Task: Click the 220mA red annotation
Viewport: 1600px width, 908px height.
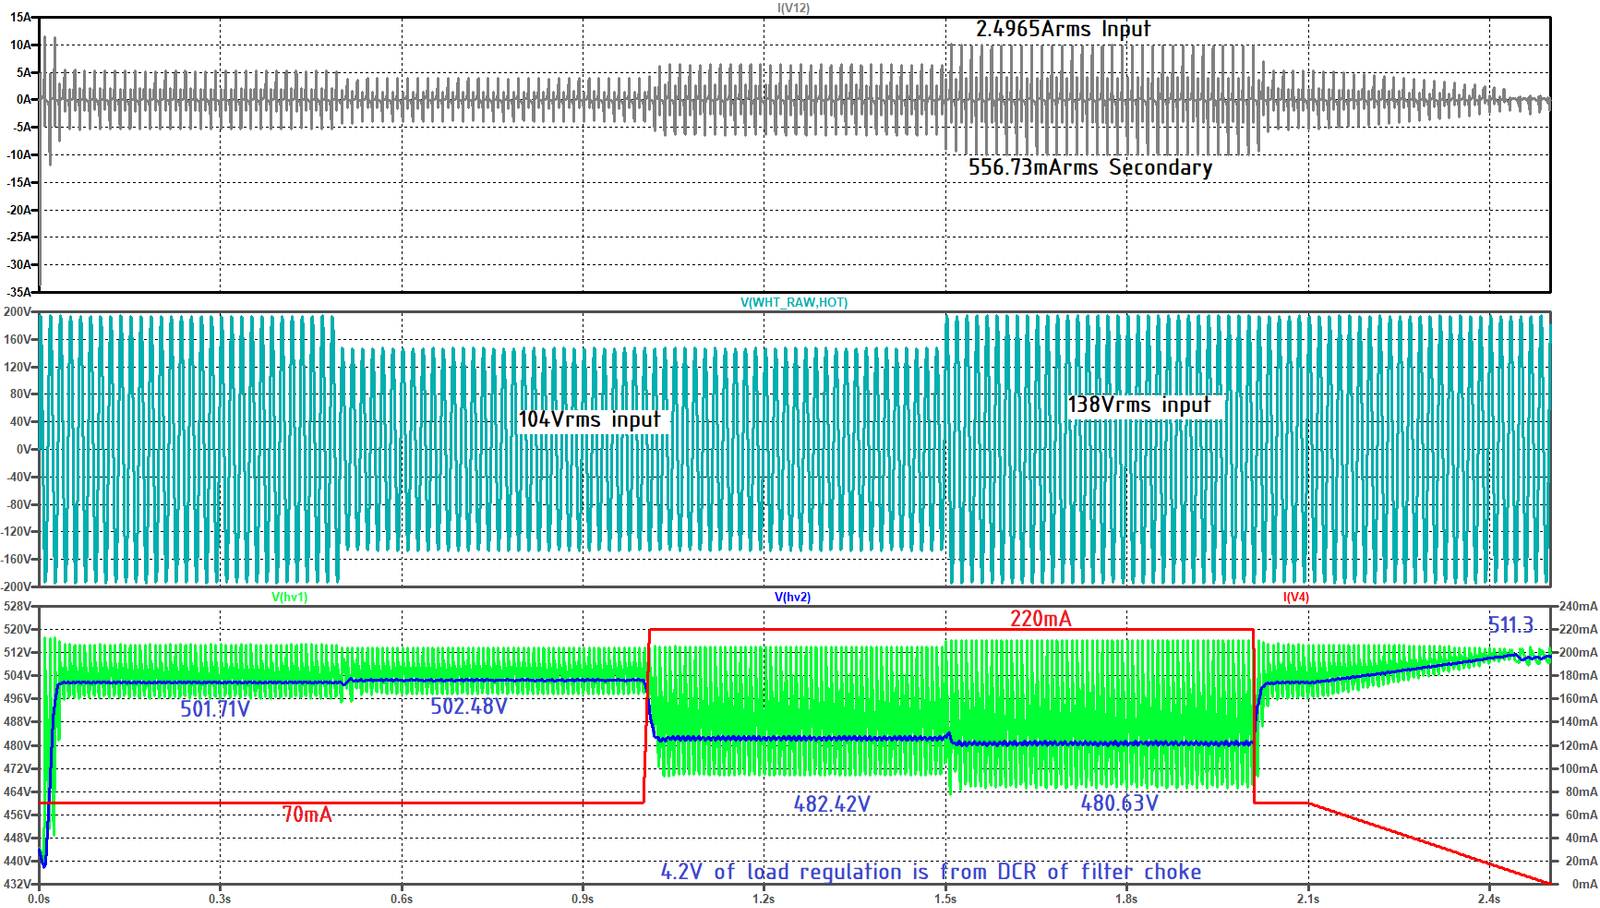Action: click(x=1041, y=618)
